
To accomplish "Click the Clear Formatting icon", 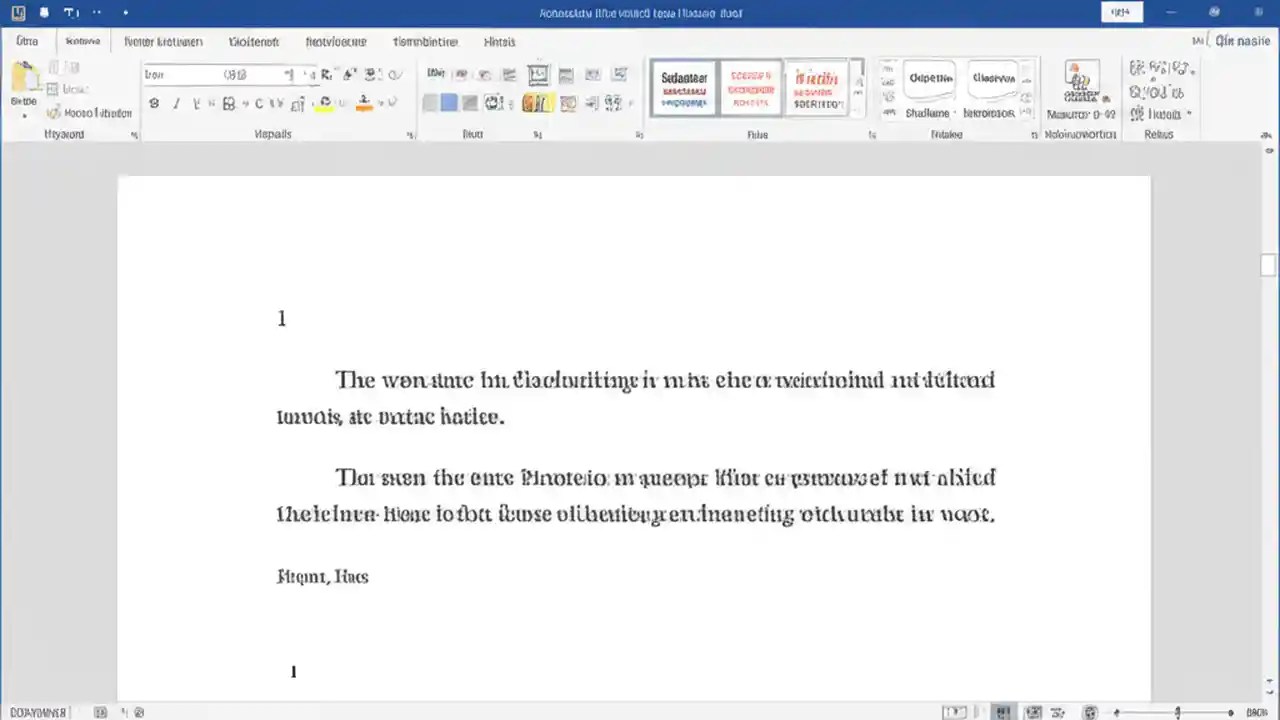I will (396, 74).
